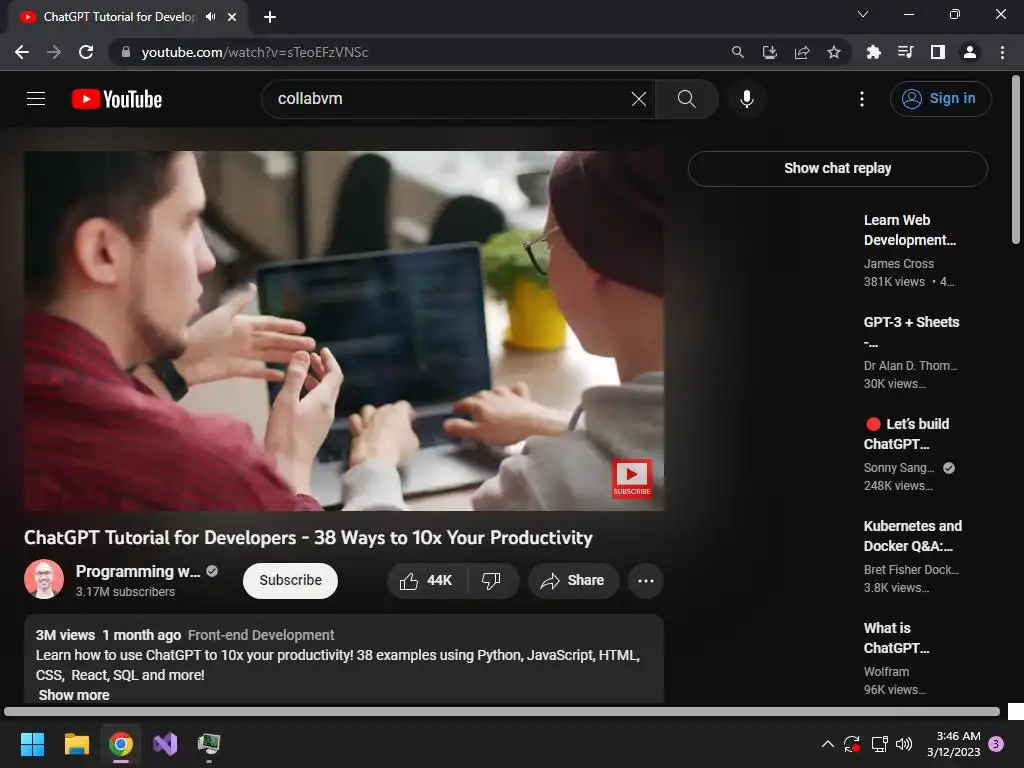Open GPT-3 + Sheets suggested video
The image size is (1024, 768).
tap(911, 331)
